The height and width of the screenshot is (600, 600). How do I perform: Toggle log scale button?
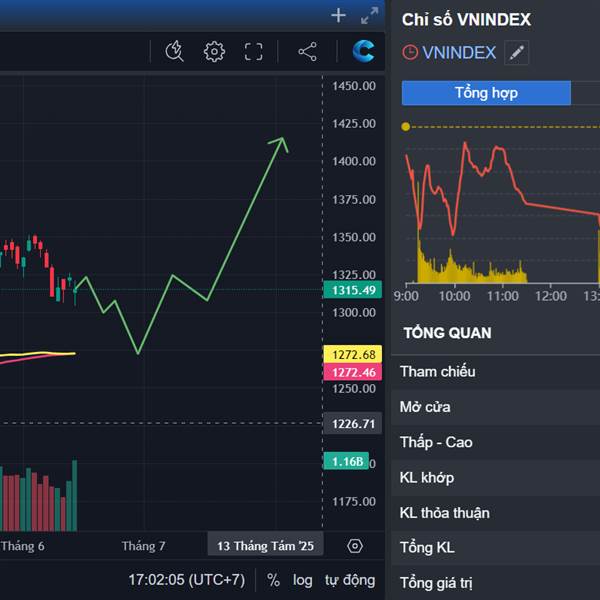click(302, 580)
